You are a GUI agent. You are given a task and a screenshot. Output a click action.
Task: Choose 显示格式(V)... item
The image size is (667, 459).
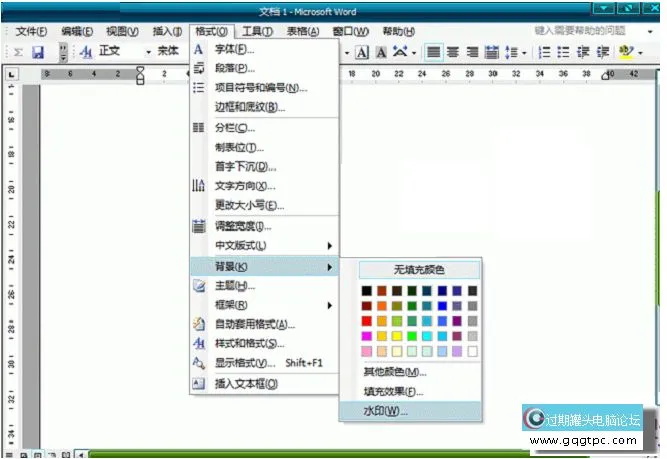264,363
